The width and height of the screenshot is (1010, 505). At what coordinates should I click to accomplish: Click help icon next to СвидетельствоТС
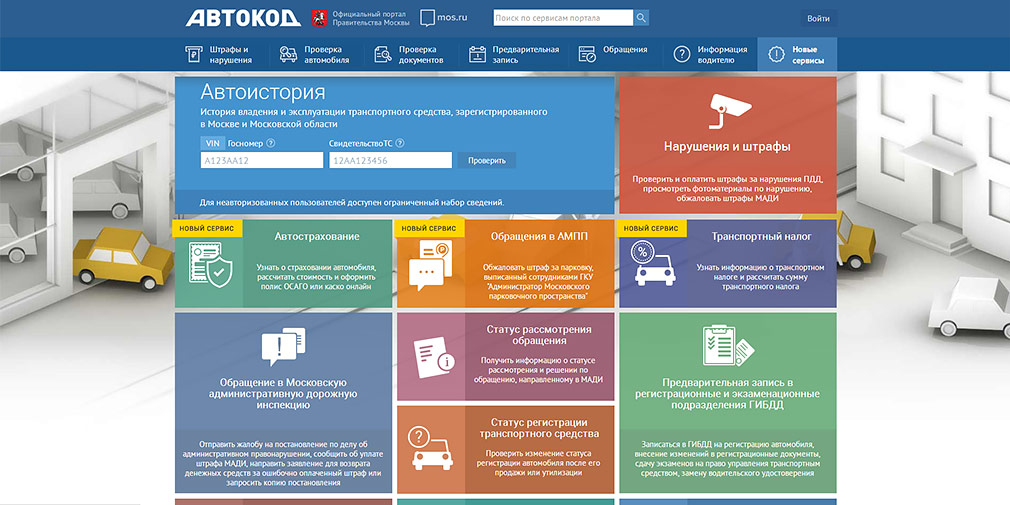[x=399, y=144]
